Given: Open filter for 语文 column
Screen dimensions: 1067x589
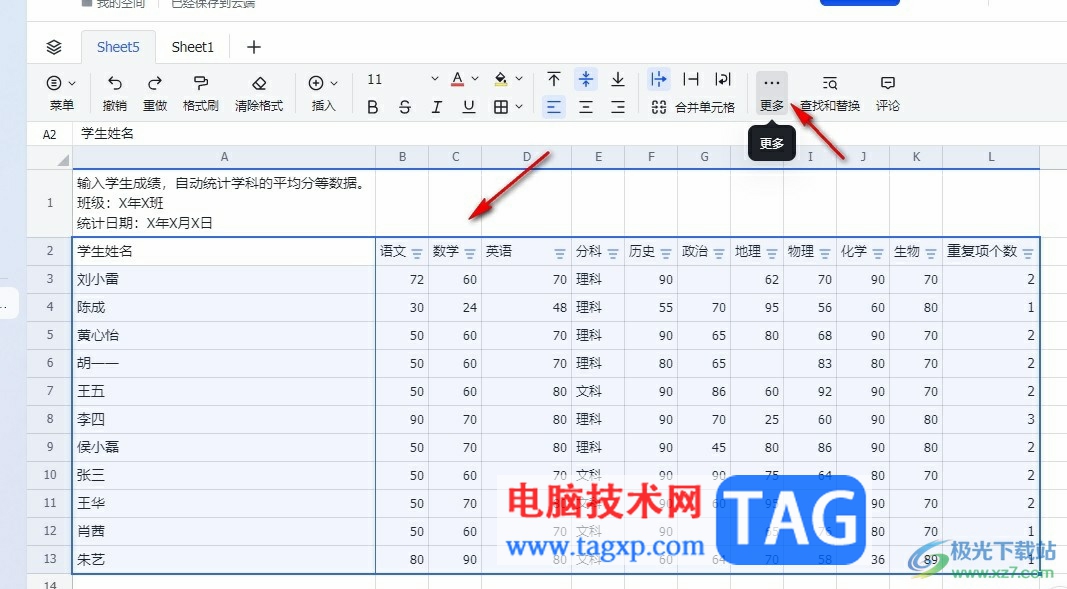Looking at the screenshot, I should point(416,253).
